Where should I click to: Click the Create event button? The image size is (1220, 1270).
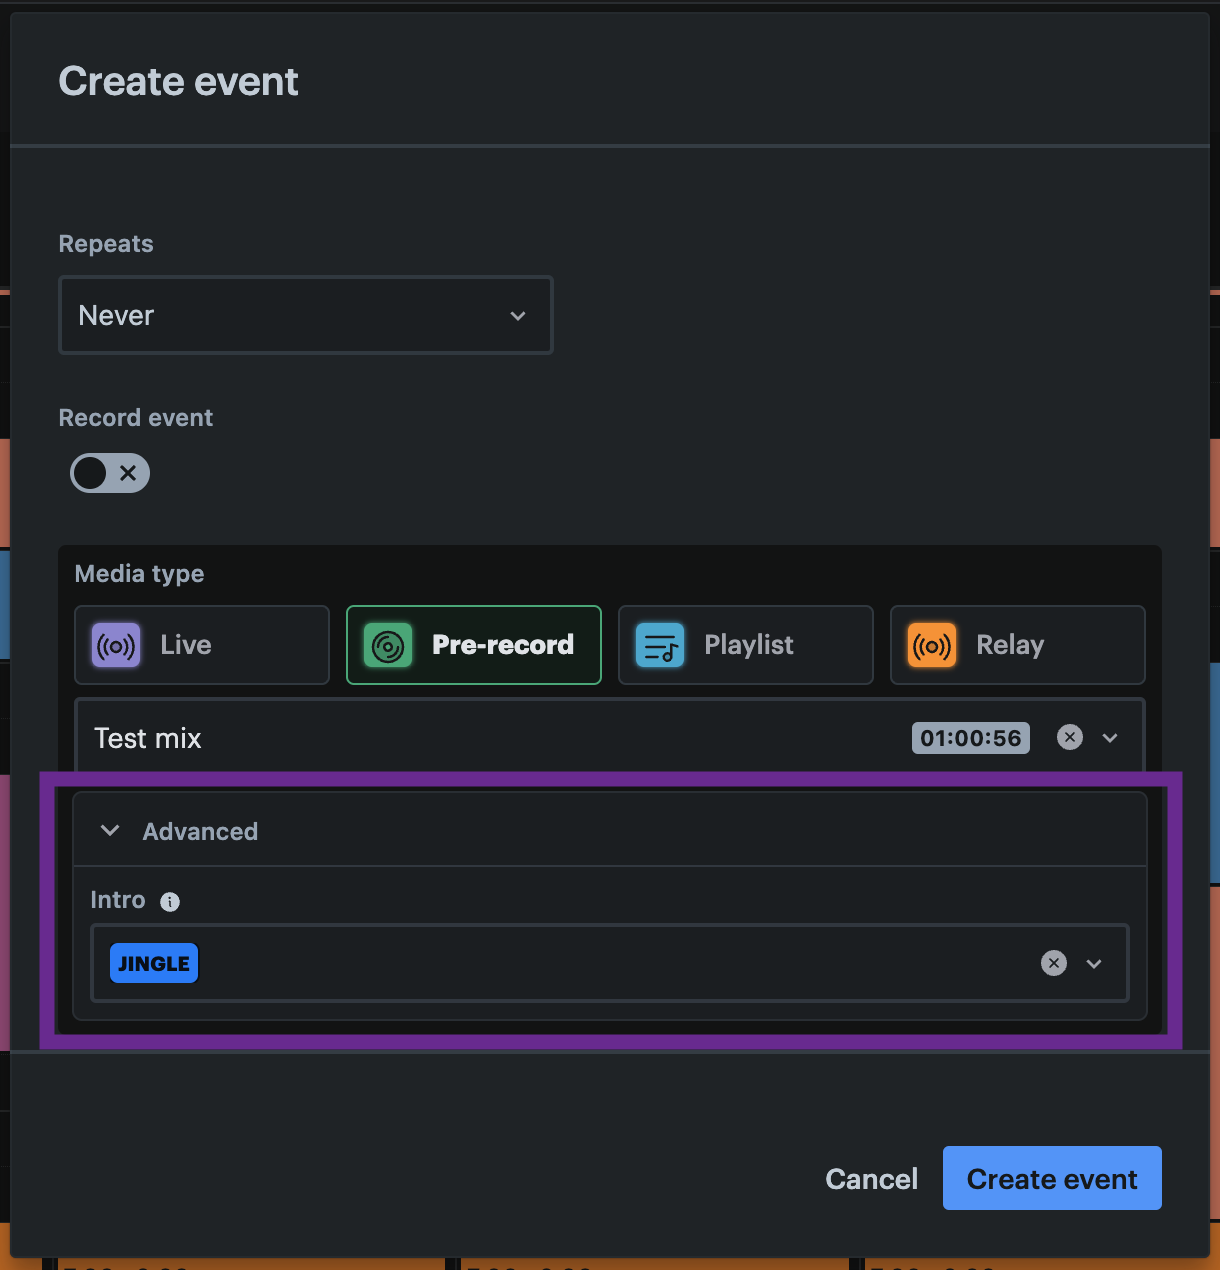(x=1052, y=1178)
